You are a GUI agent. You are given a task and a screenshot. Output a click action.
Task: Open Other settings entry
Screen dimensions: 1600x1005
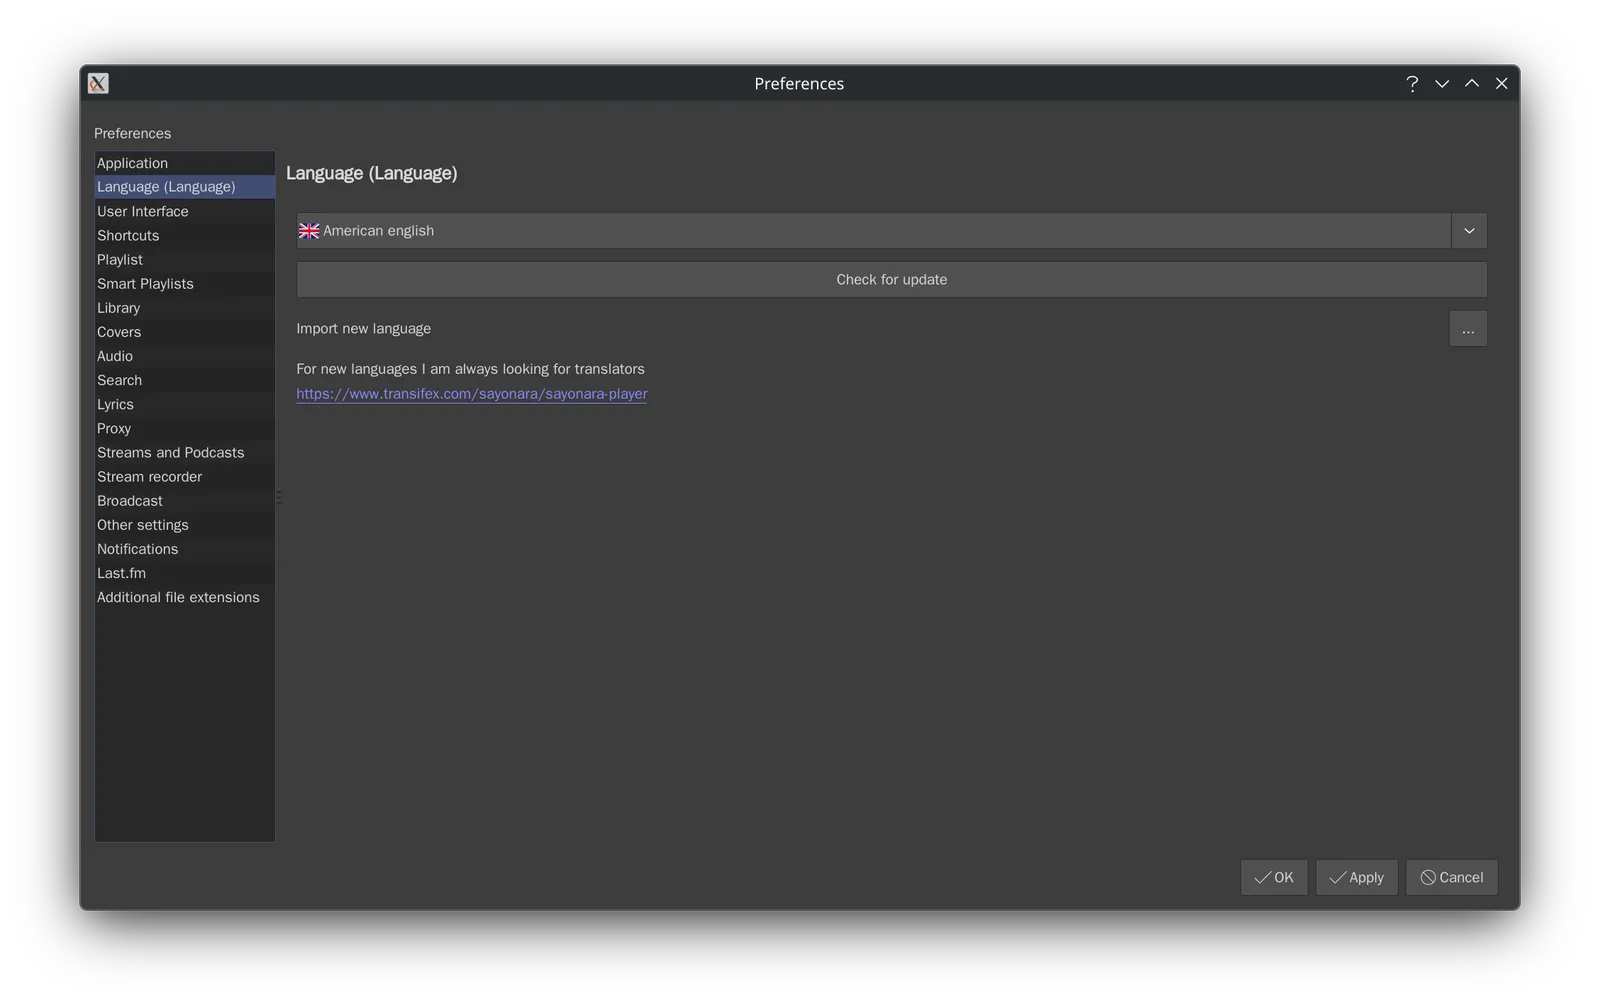185,525
